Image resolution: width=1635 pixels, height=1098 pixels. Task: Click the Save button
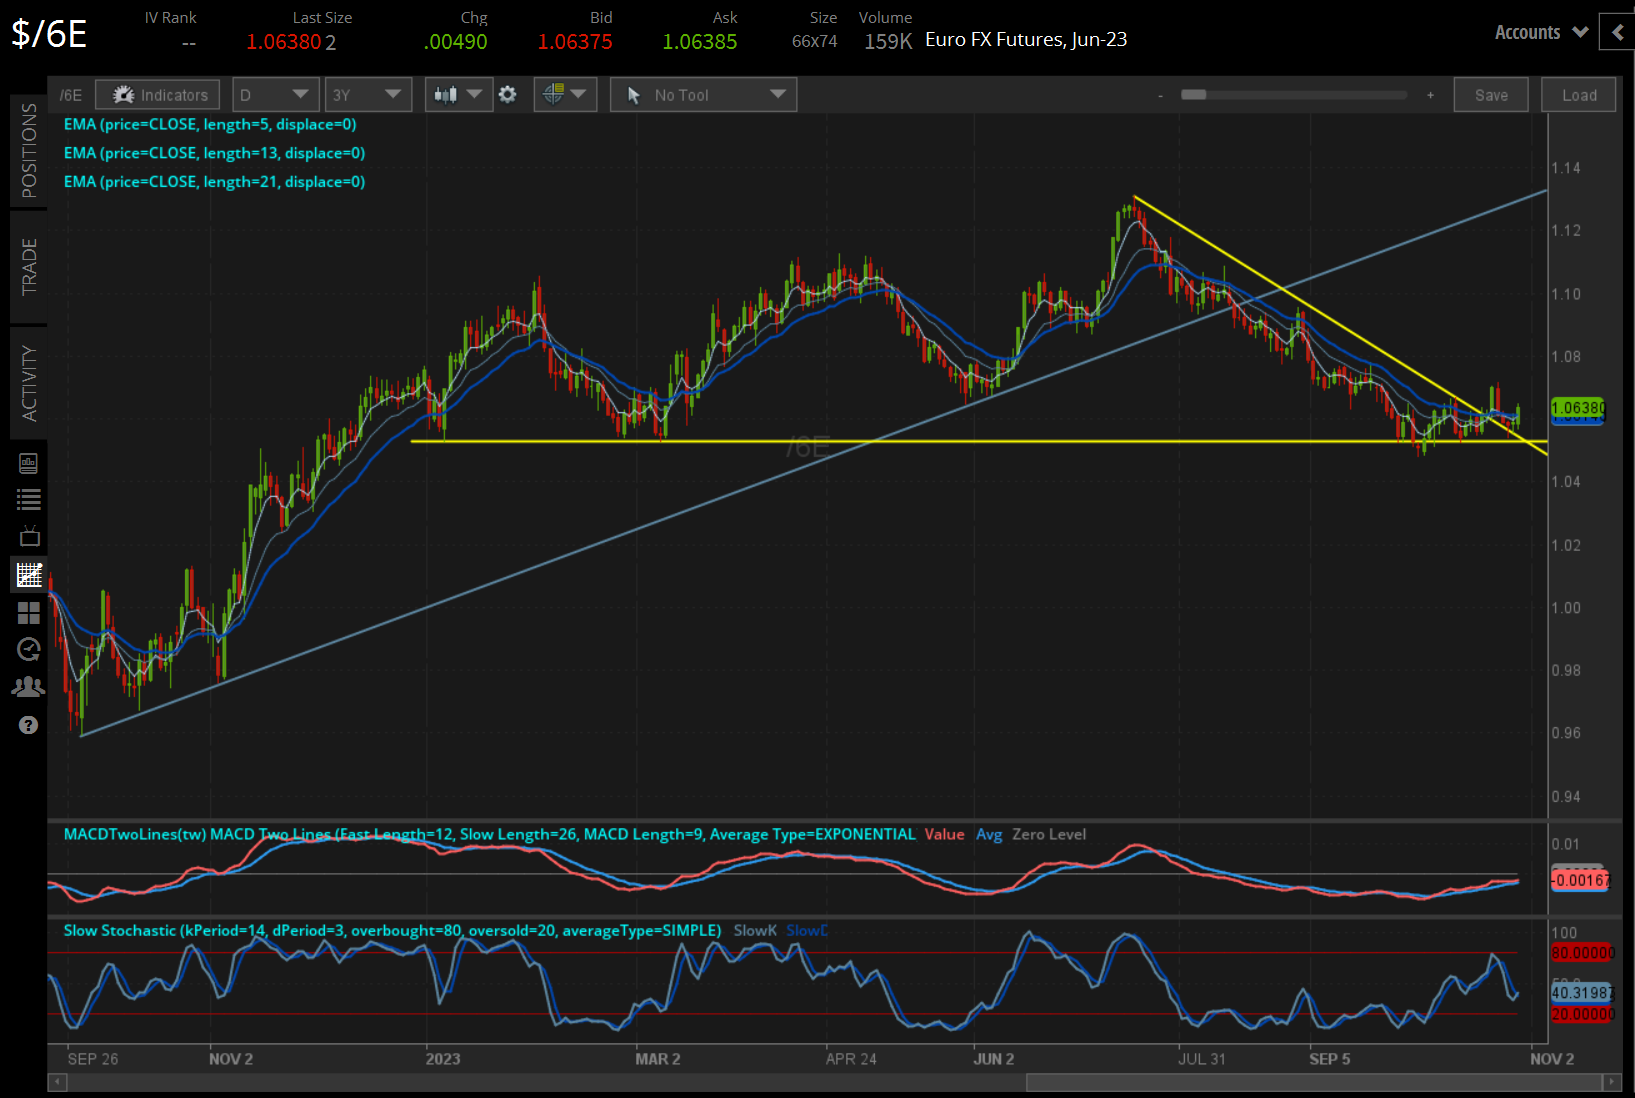click(1490, 94)
